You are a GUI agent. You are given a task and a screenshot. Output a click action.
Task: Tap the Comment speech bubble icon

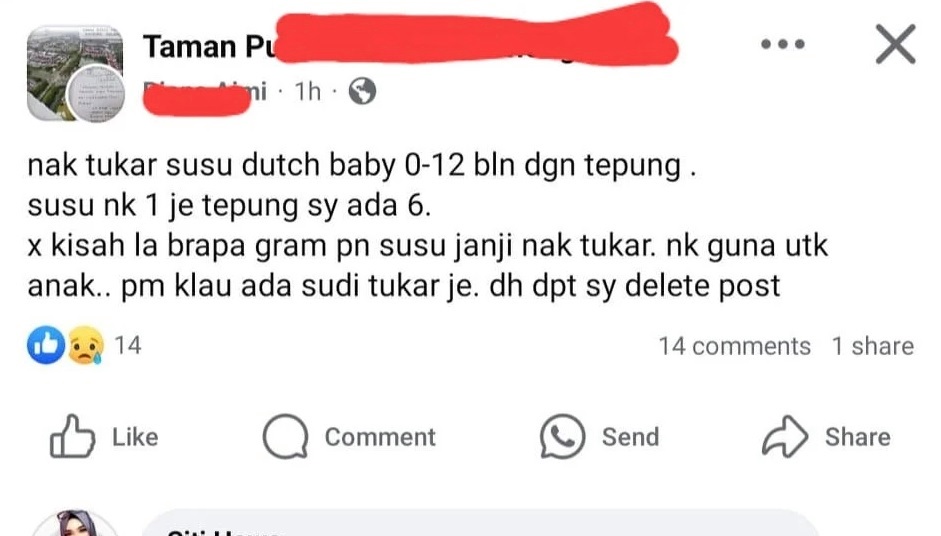click(x=286, y=436)
